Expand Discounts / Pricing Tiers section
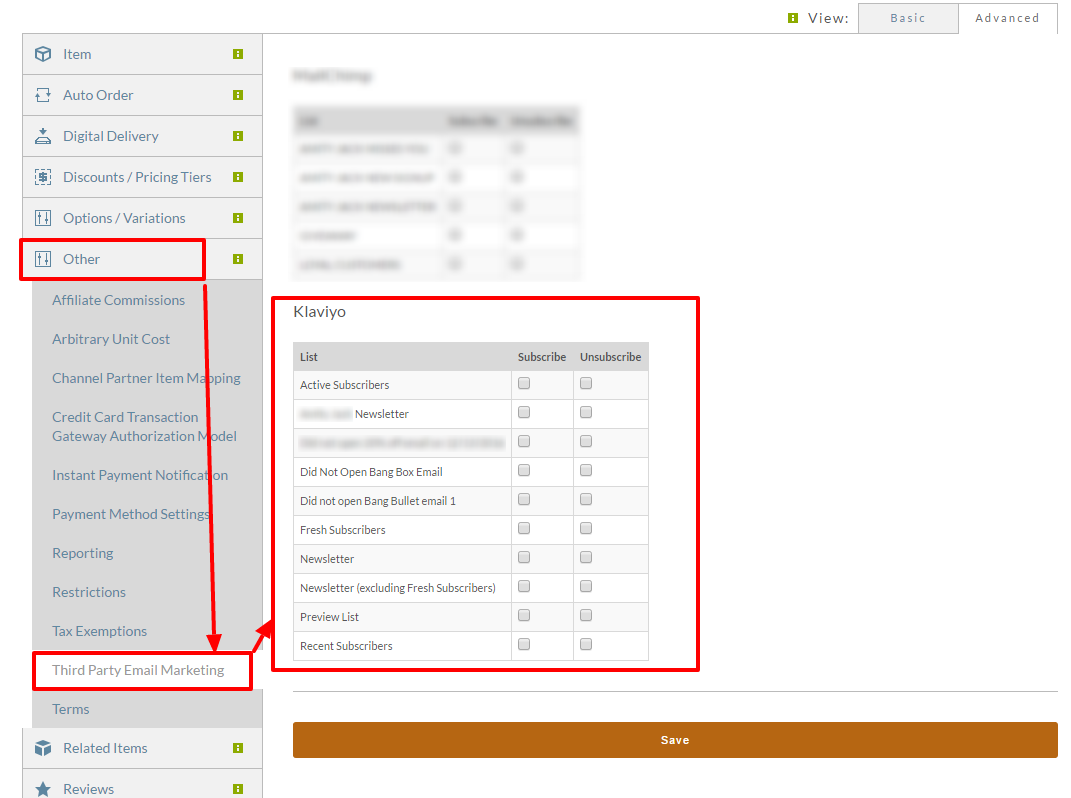 pos(142,177)
